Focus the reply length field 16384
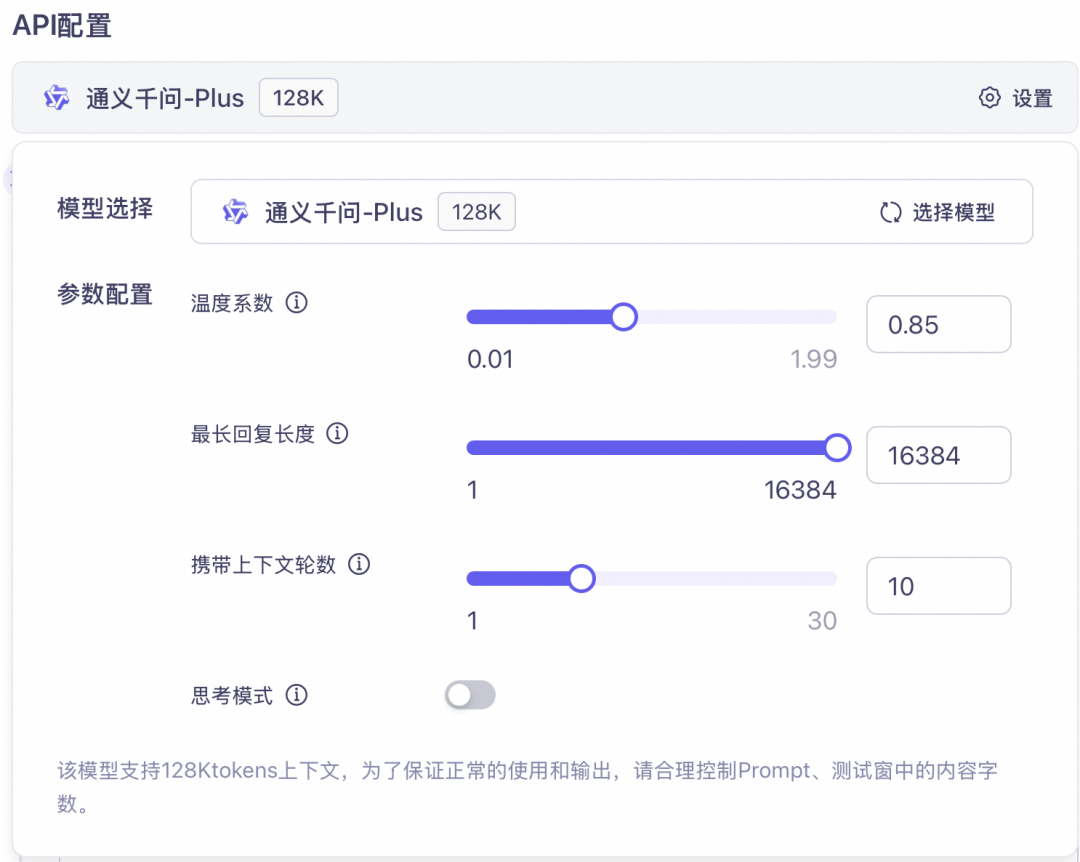 click(939, 455)
